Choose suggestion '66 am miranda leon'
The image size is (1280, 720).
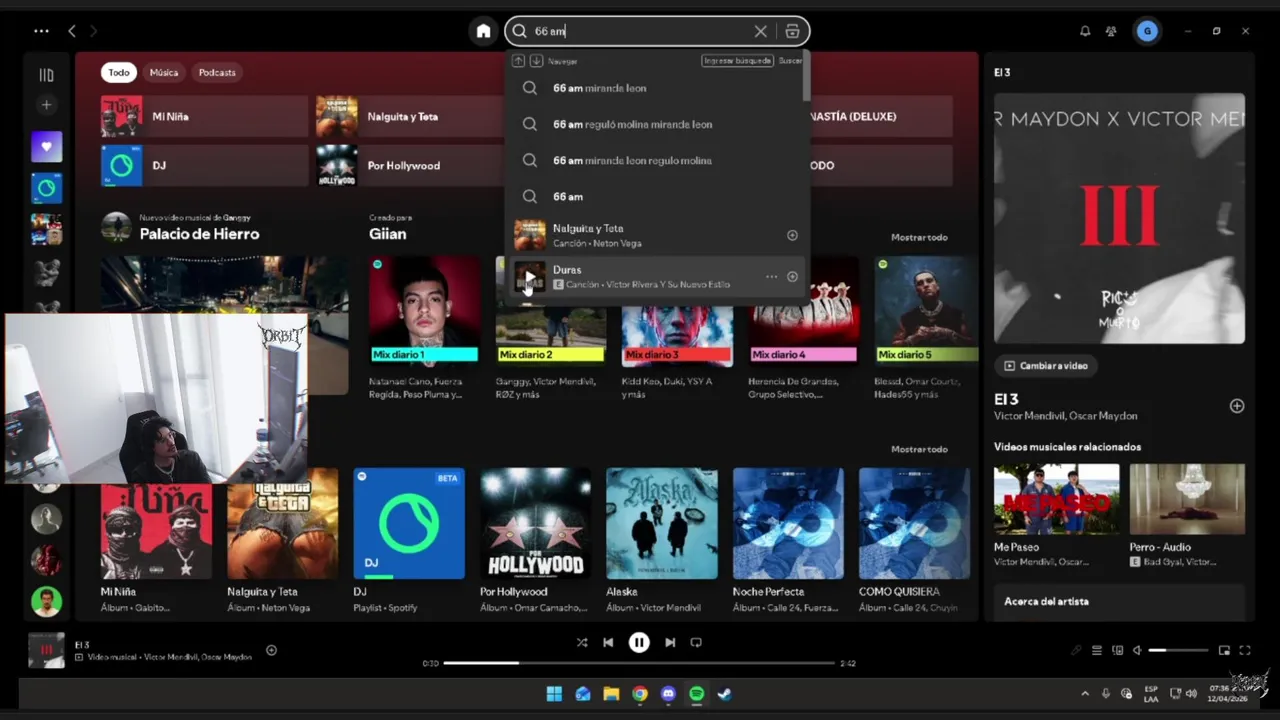[656, 88]
